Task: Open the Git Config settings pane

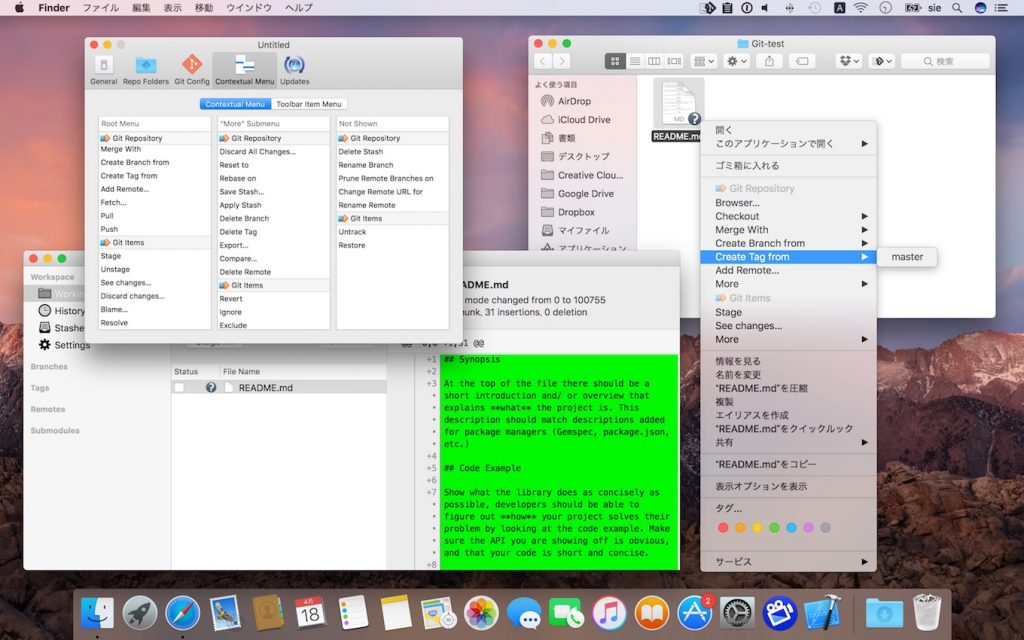Action: point(191,68)
